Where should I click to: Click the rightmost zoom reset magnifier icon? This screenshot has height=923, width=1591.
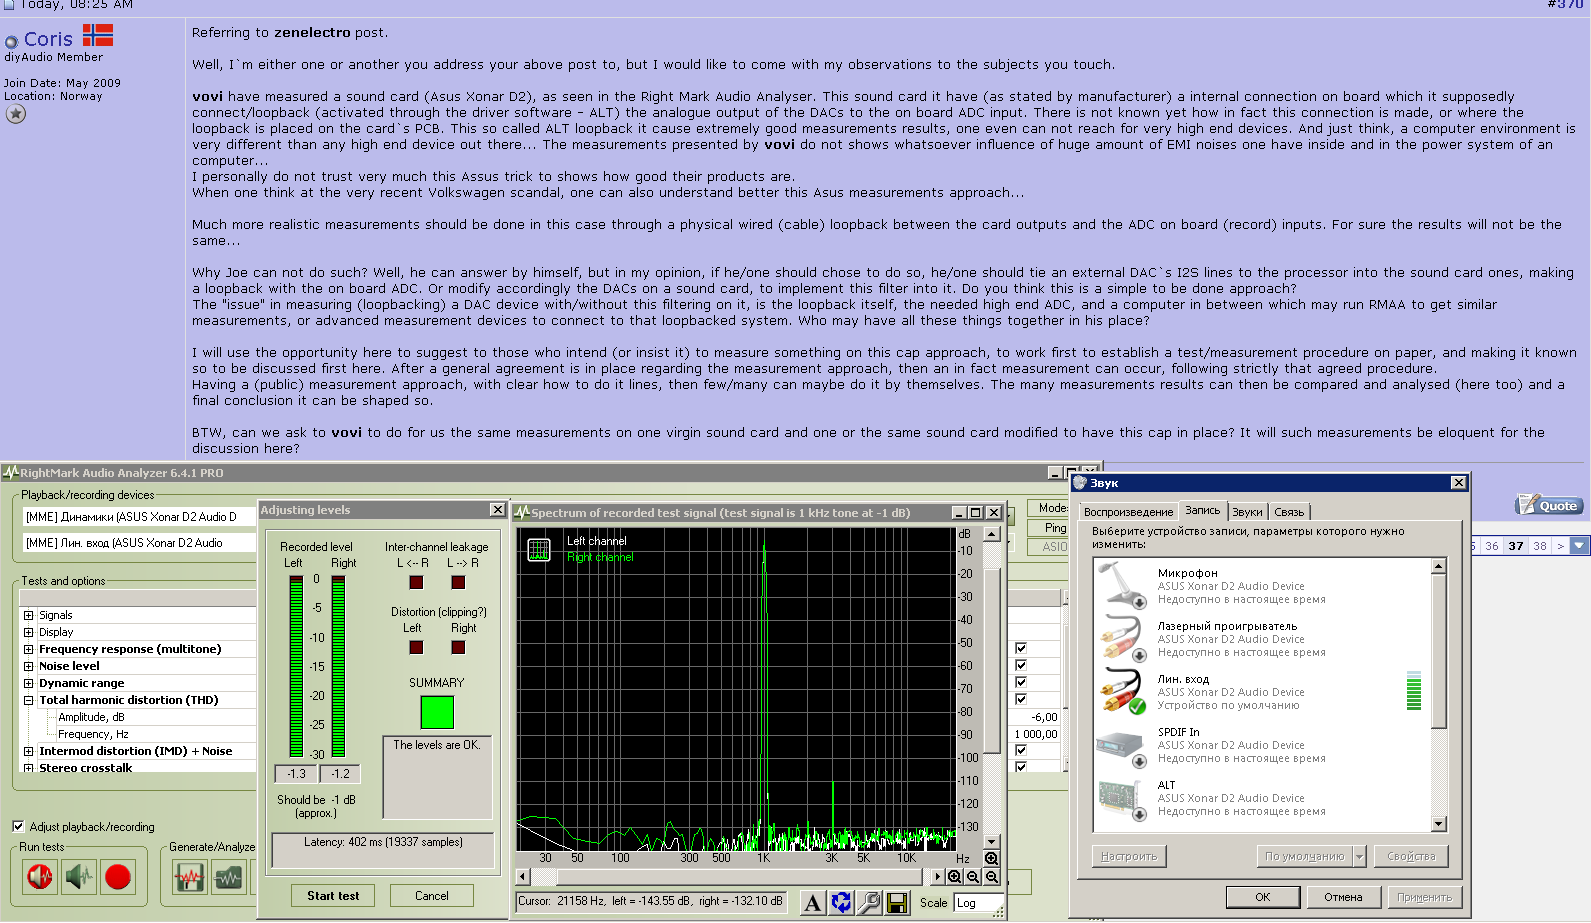pyautogui.click(x=991, y=876)
